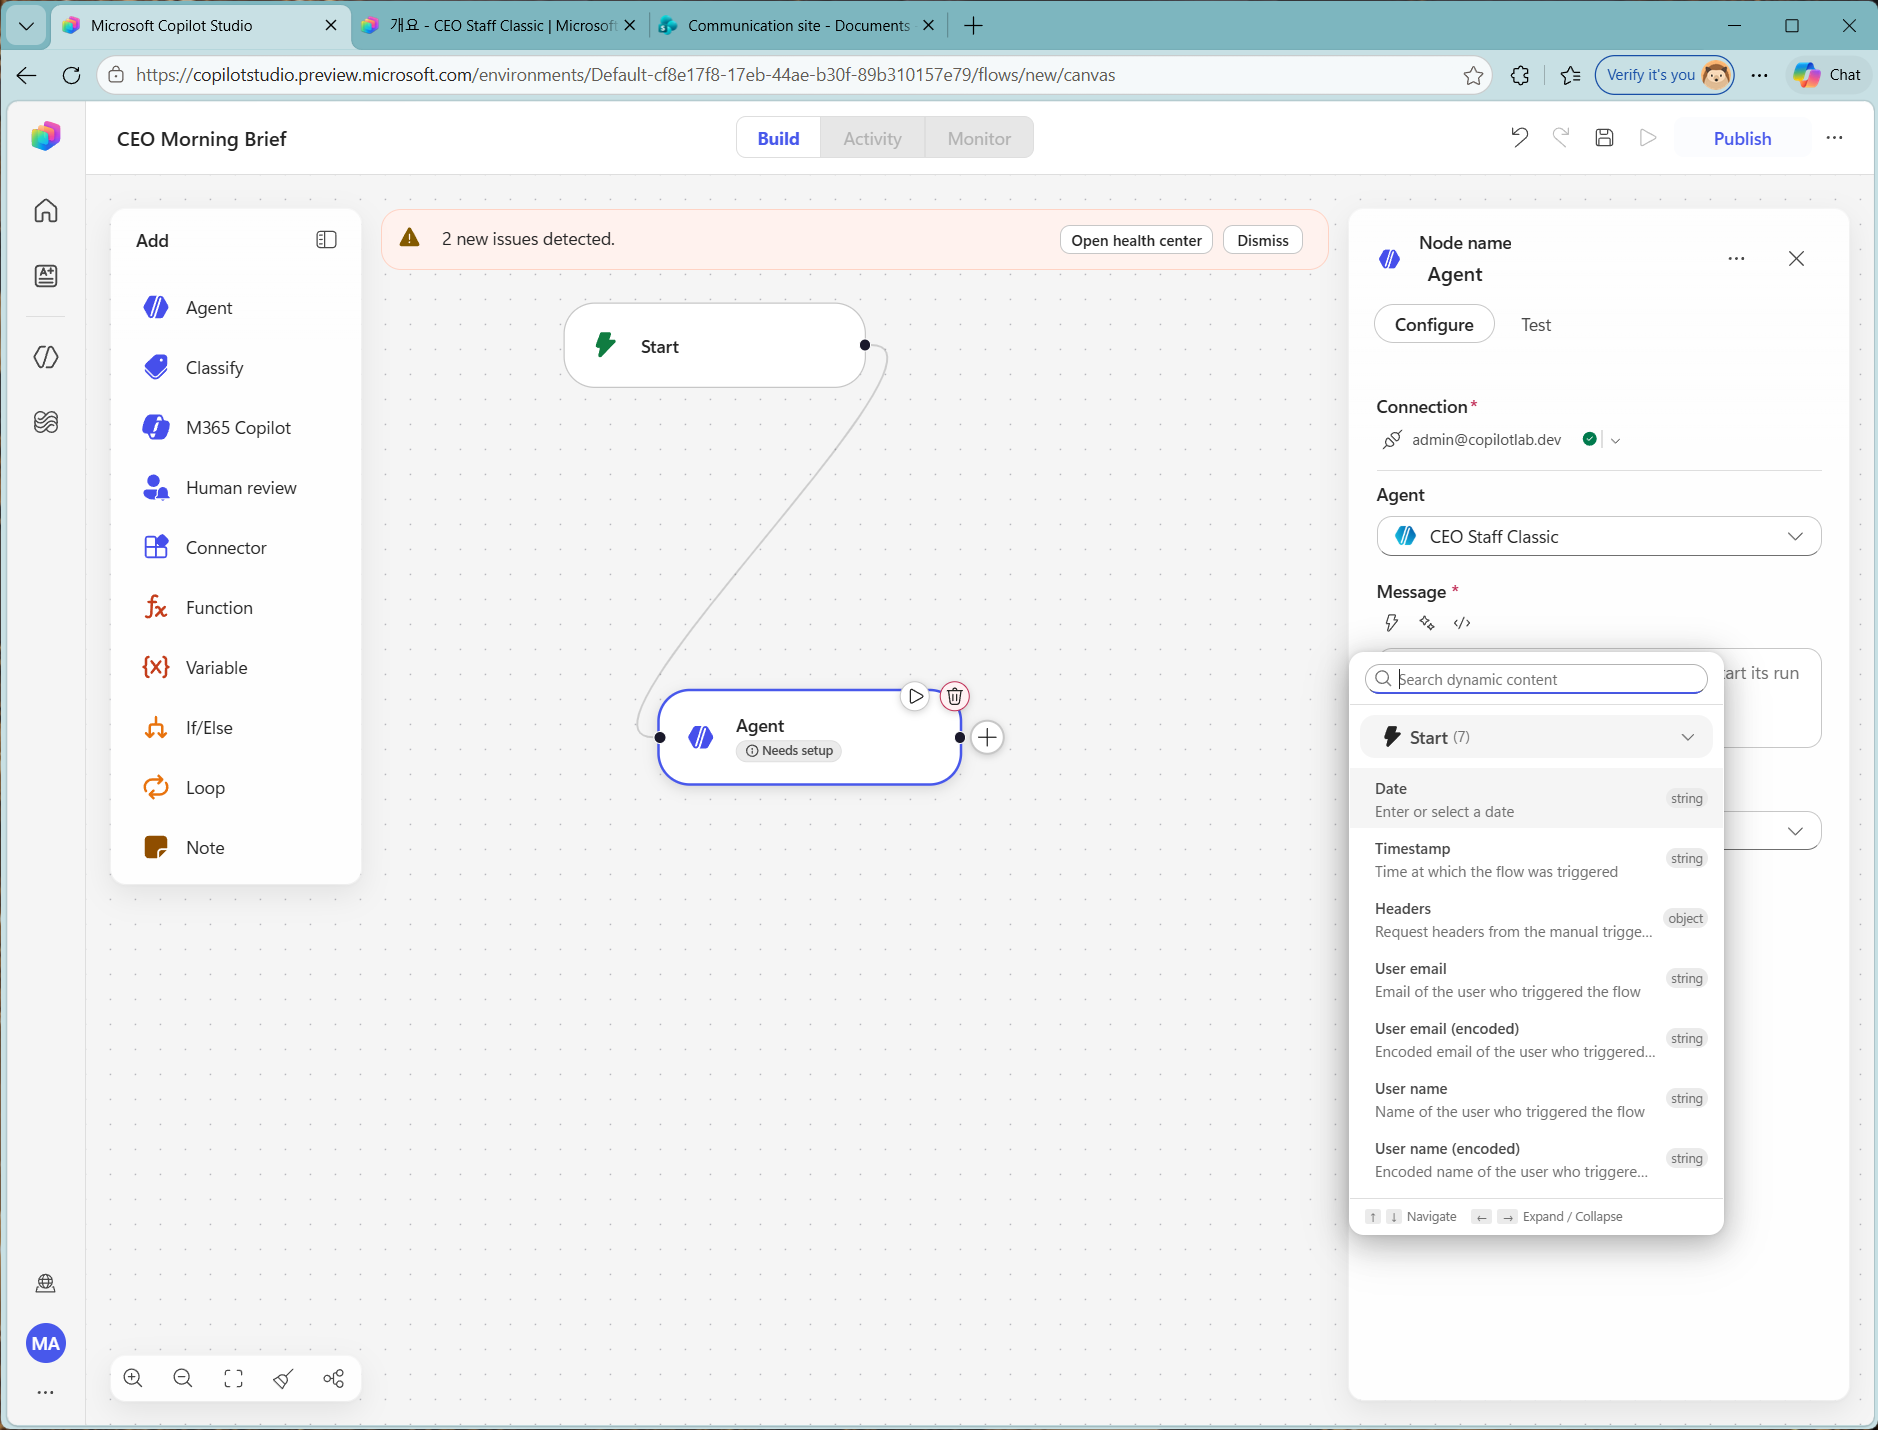Viewport: 1878px width, 1430px height.
Task: Open the dropdown hidden behind the content picker
Action: [x=1795, y=831]
